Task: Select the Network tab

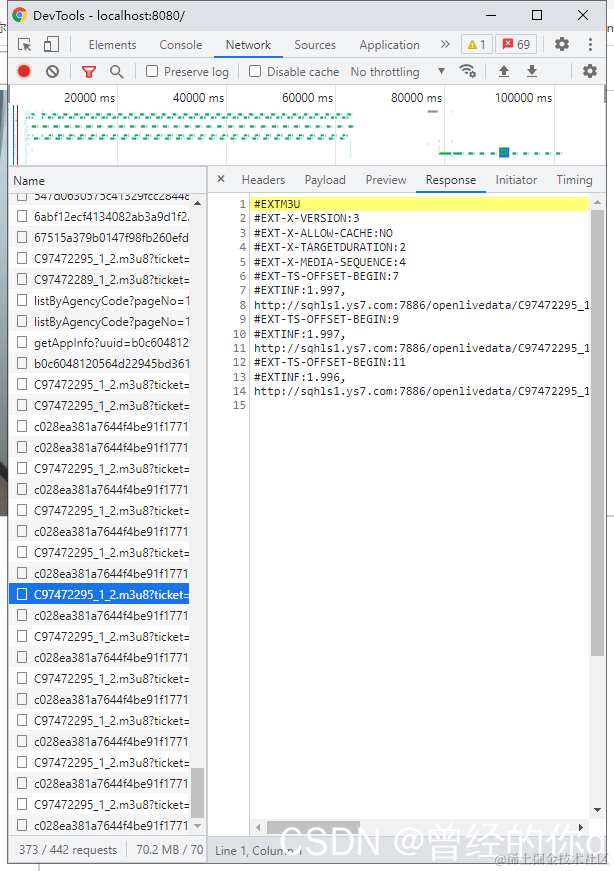Action: point(248,45)
